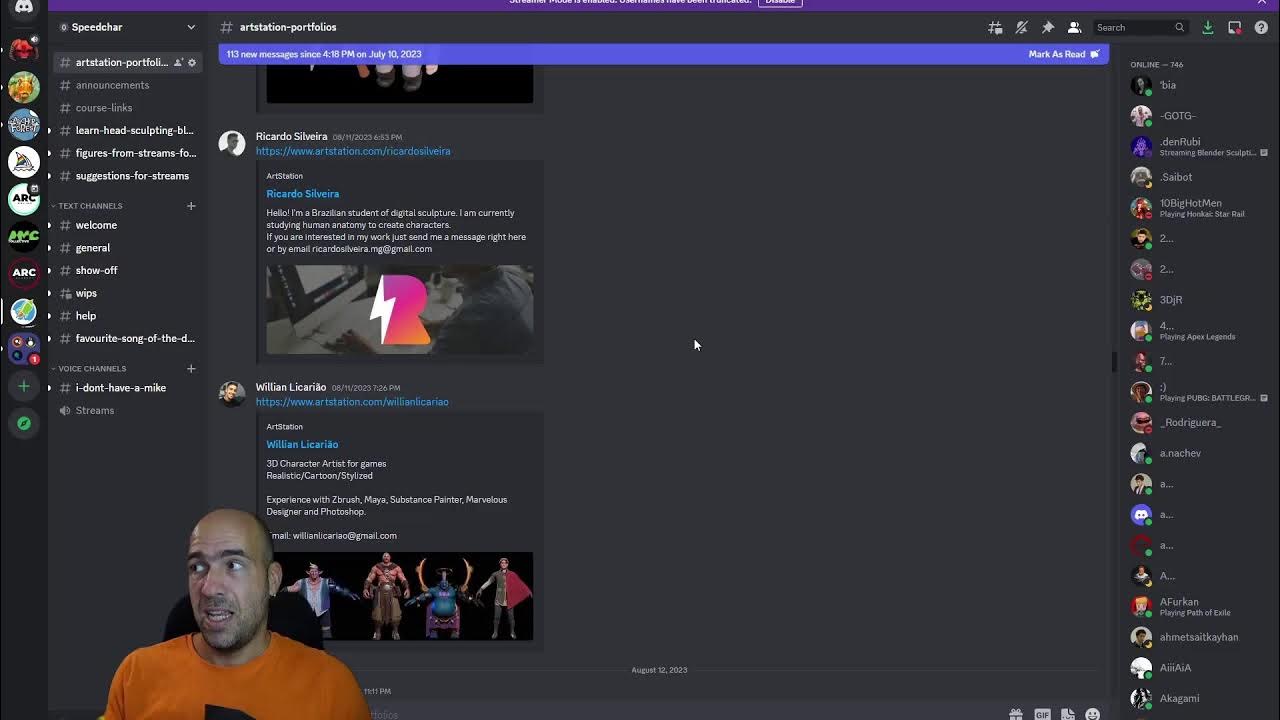Click Mark As Read button

click(1063, 54)
